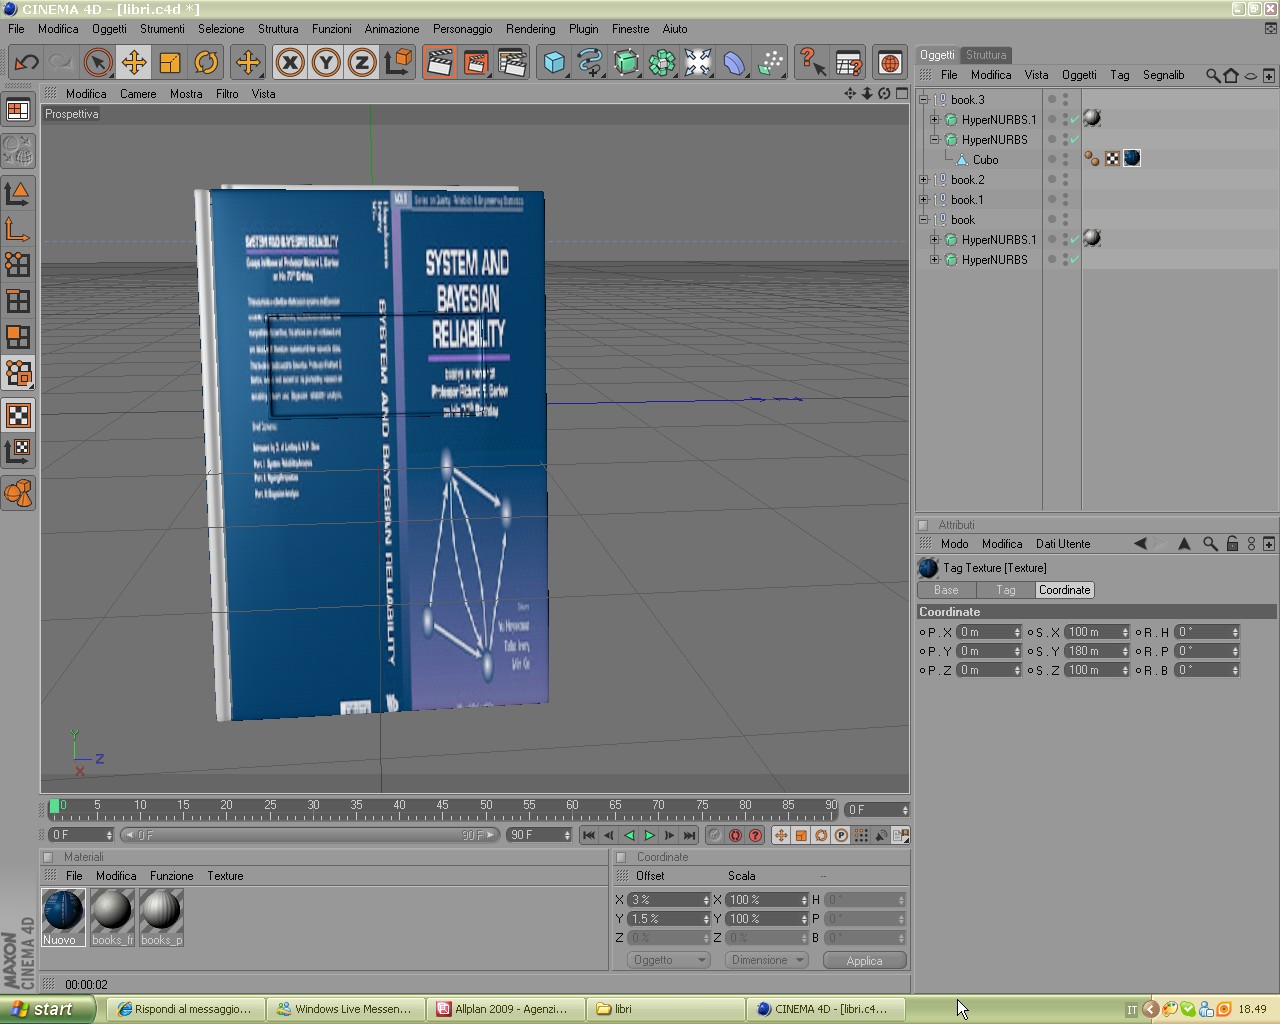Toggle Y axis lock
The image size is (1280, 1024).
(x=326, y=63)
